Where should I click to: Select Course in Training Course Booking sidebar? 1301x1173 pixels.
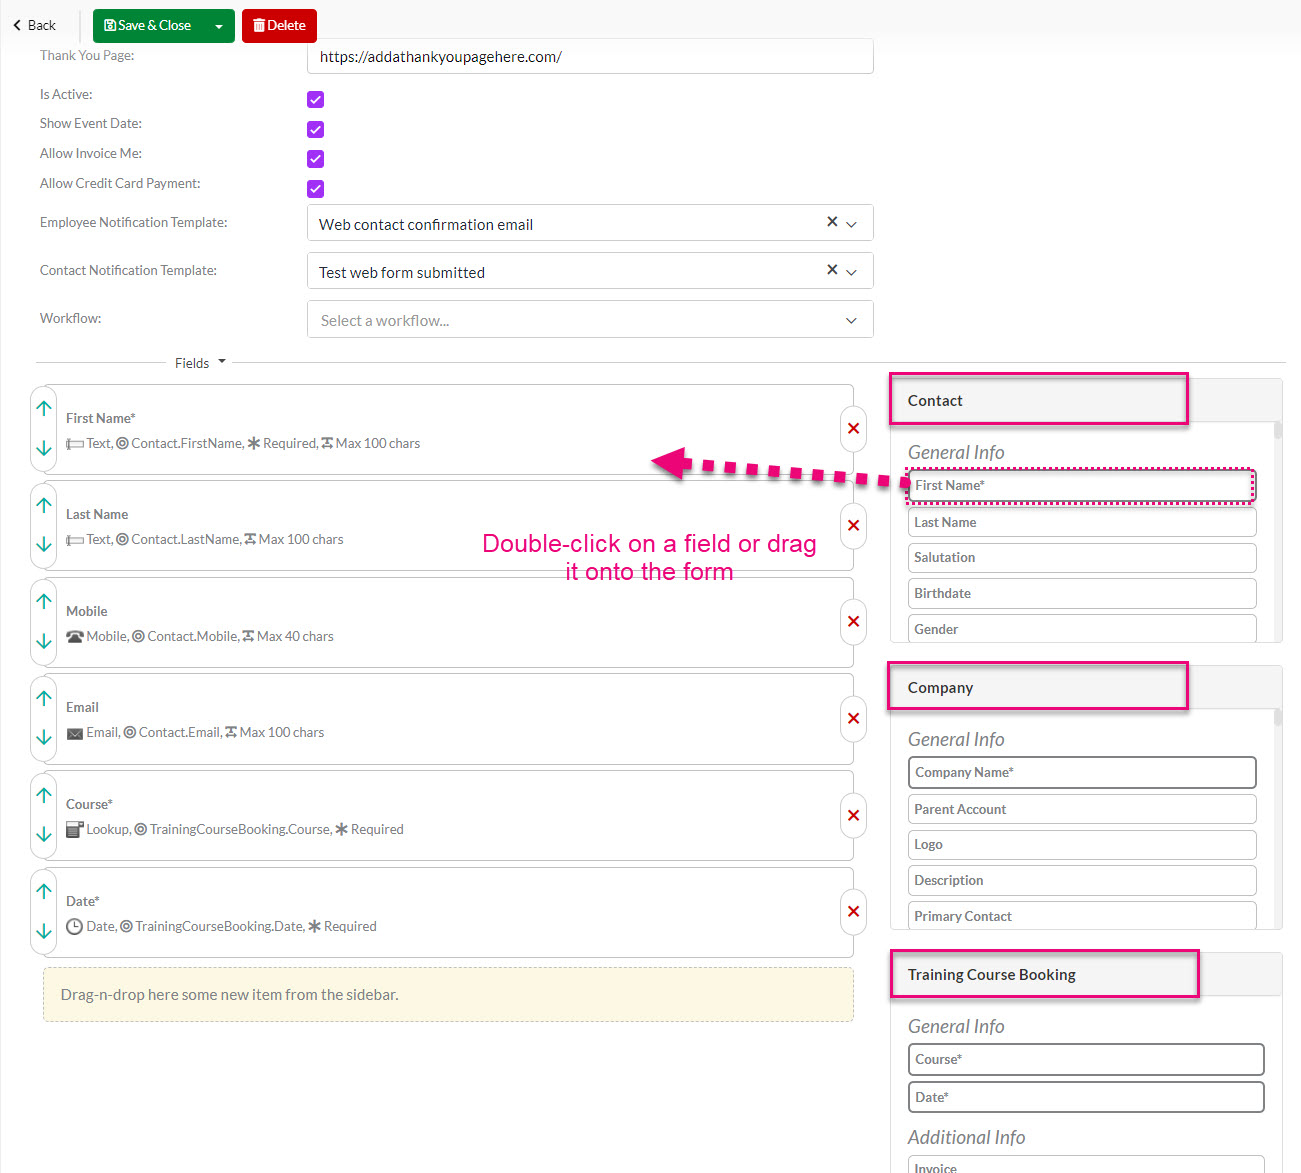1086,1059
